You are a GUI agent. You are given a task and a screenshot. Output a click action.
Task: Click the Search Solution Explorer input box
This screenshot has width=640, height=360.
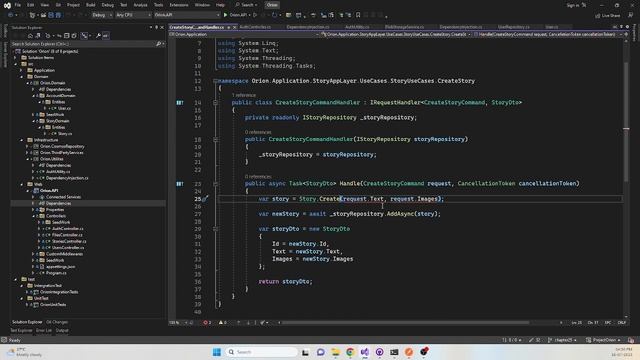[x=83, y=44]
